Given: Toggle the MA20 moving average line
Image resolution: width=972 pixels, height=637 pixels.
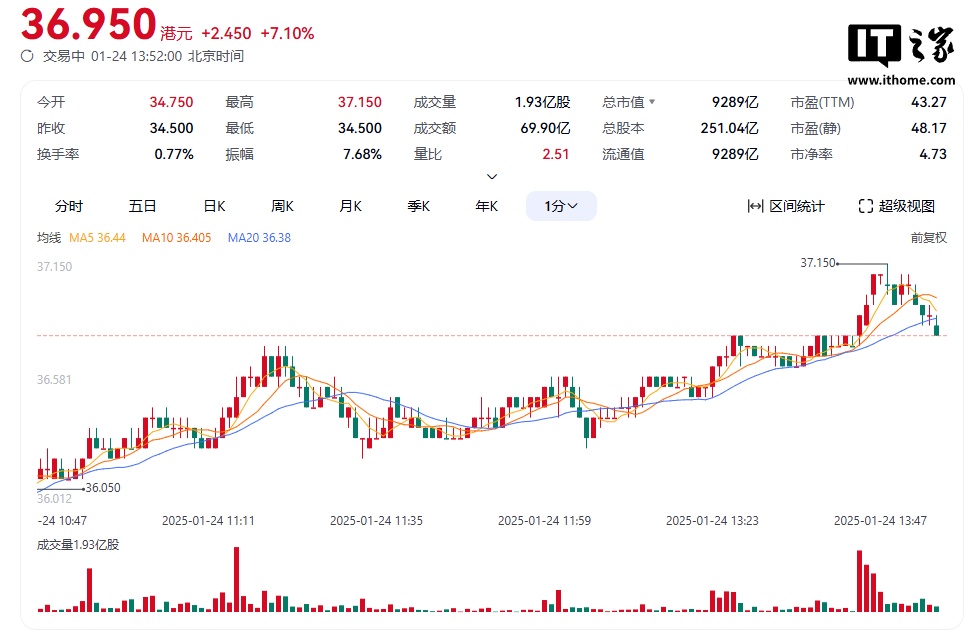Looking at the screenshot, I should pyautogui.click(x=259, y=238).
